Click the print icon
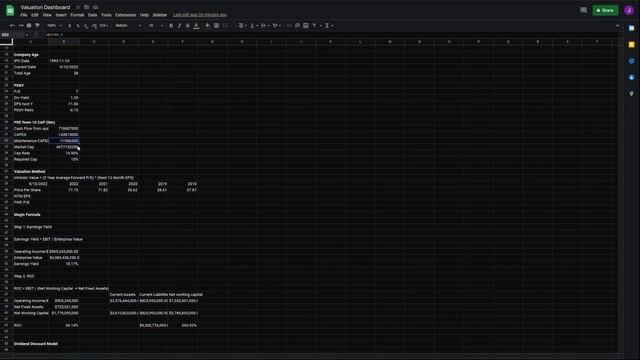The image size is (640, 360). 29,26
